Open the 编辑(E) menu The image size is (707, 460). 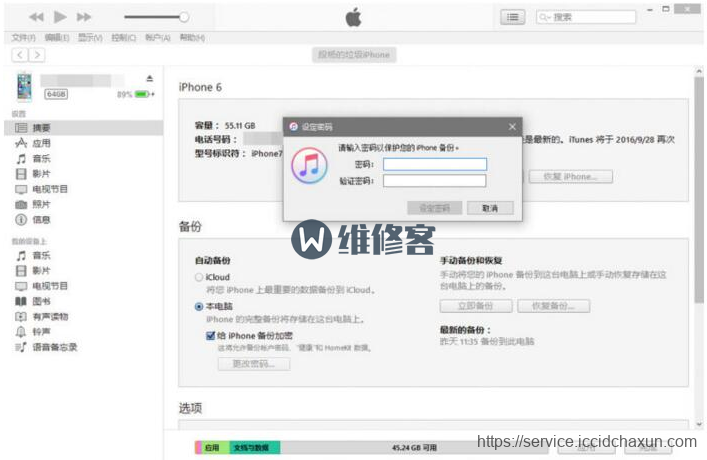[57, 37]
